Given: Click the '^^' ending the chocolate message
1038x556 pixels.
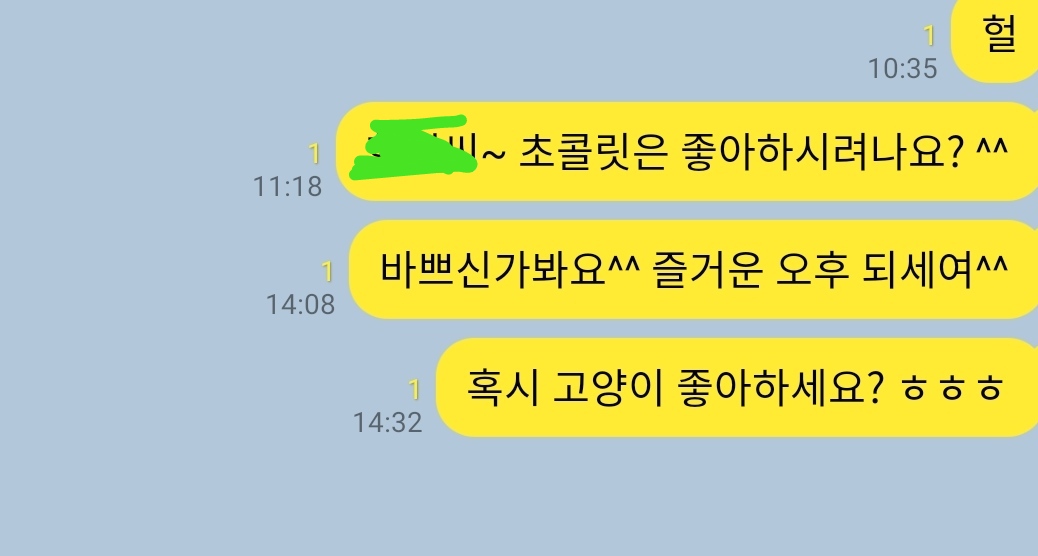Looking at the screenshot, I should (x=992, y=148).
